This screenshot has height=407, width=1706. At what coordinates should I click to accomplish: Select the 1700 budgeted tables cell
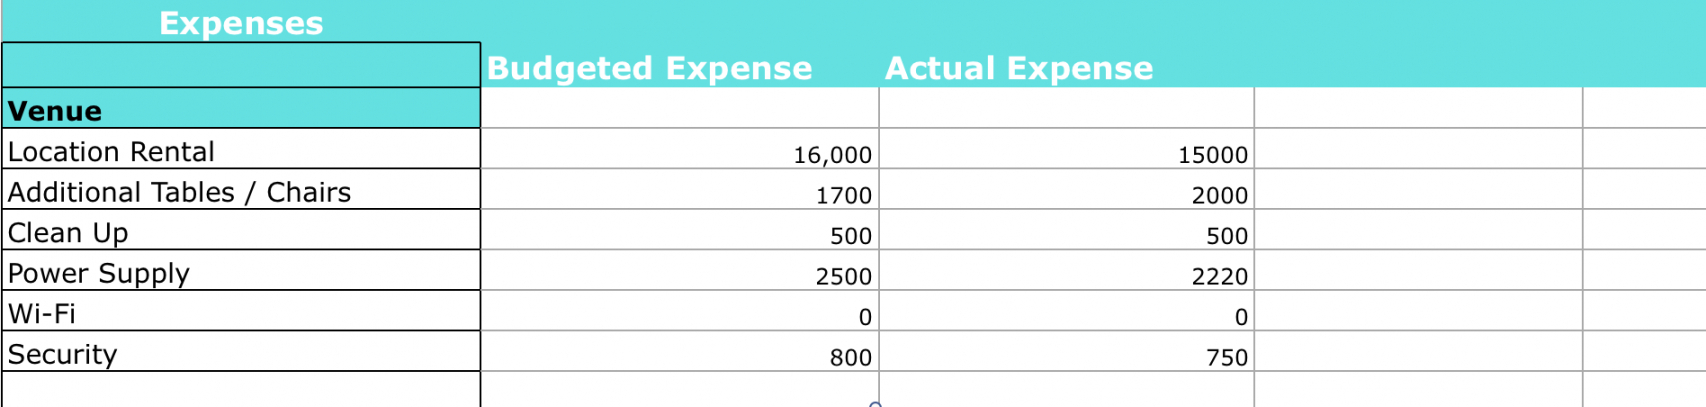coord(680,191)
